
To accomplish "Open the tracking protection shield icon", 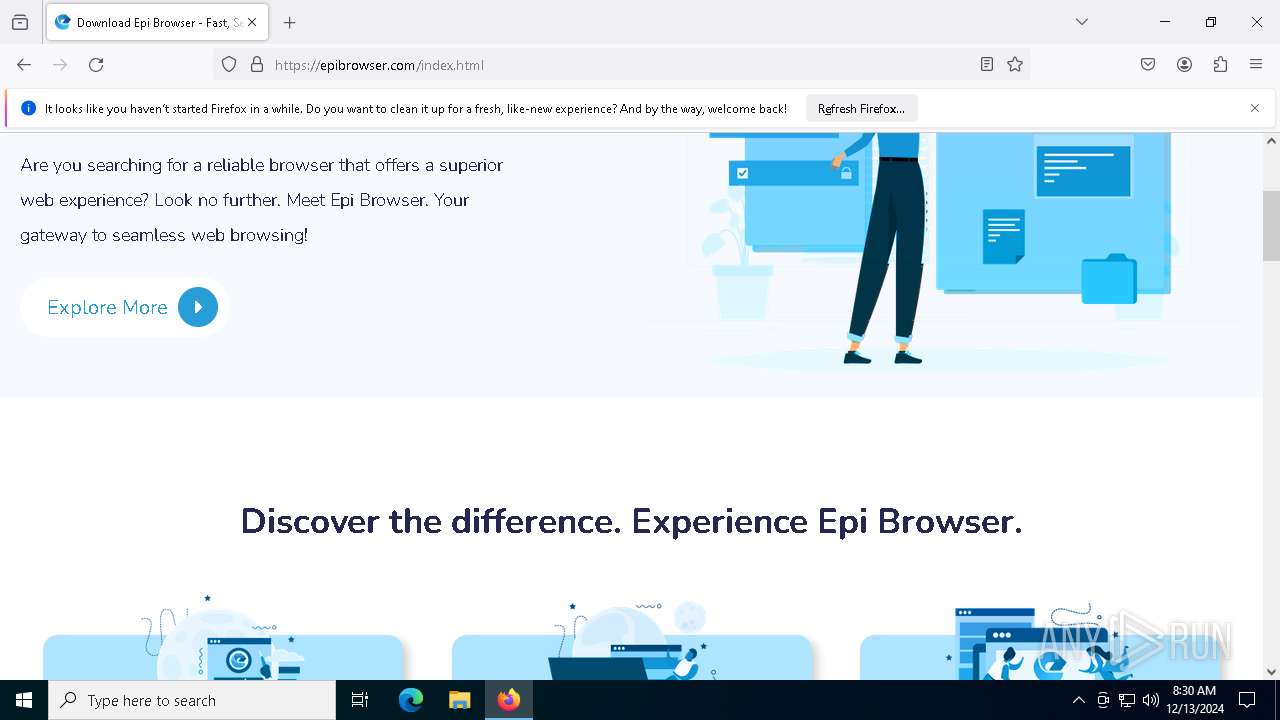I will tap(229, 65).
